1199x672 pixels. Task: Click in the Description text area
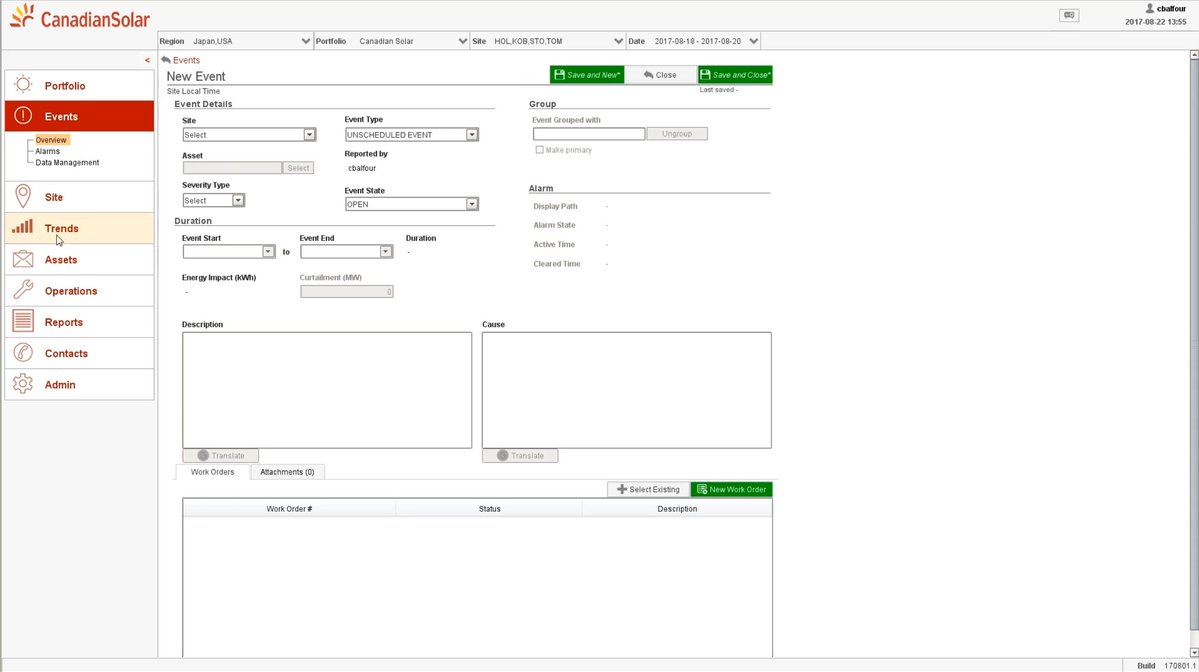[327, 390]
